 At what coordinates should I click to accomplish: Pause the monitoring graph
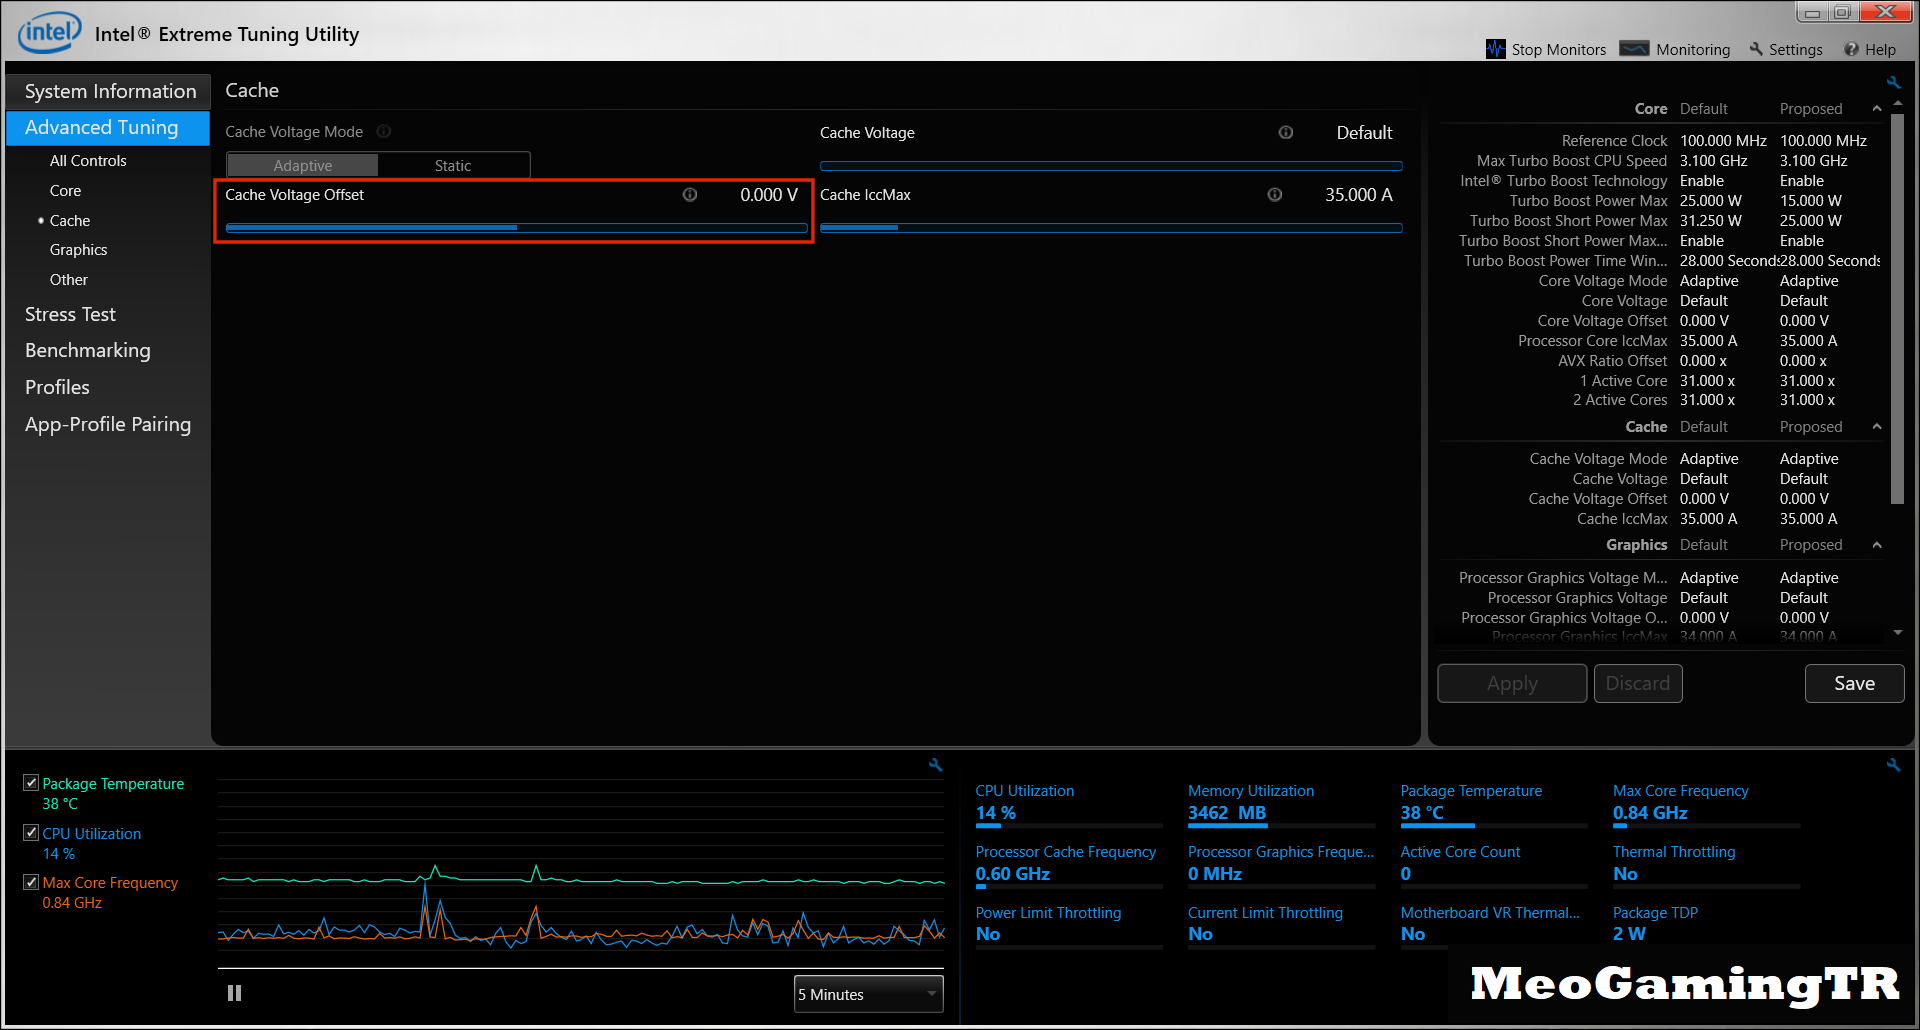[234, 993]
